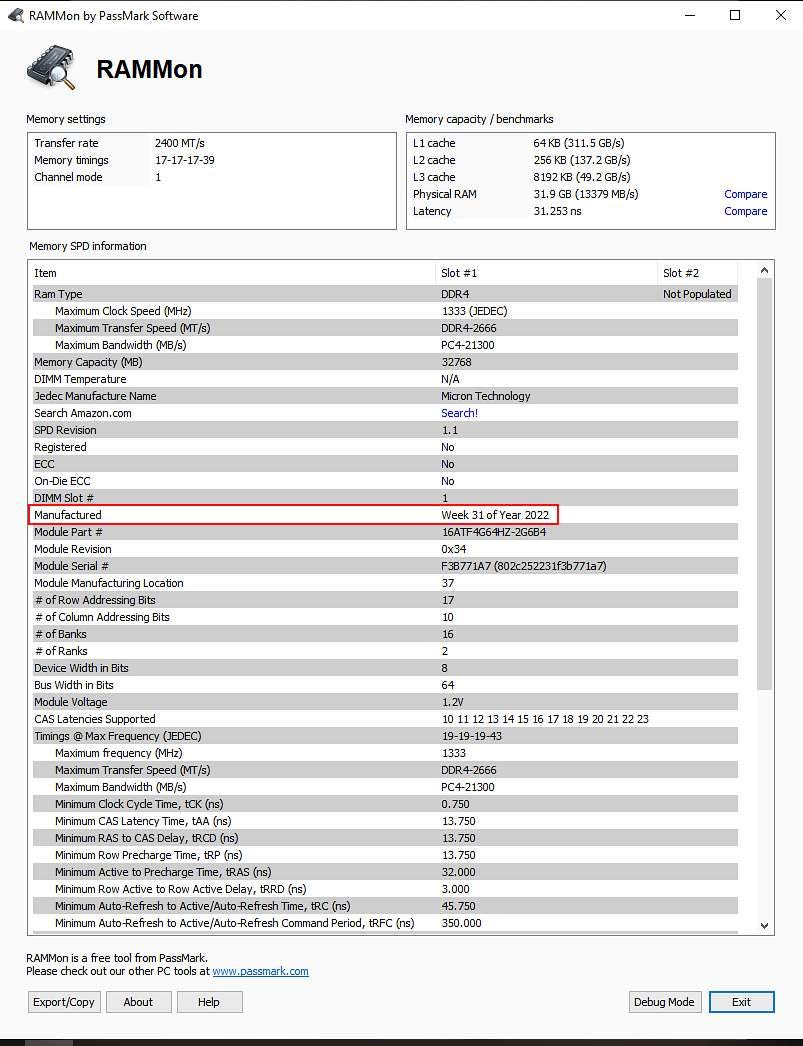Minimize the RAMMon window
The image size is (803, 1046).
[690, 15]
